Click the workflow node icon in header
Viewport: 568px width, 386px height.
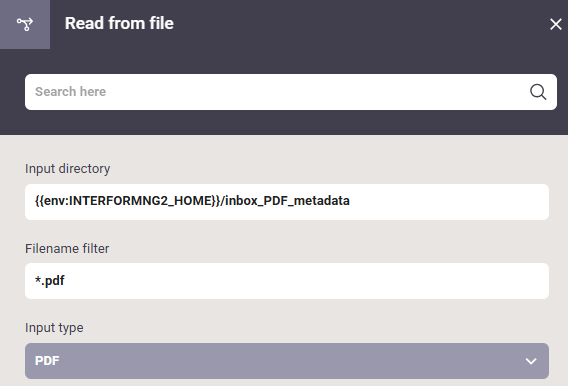point(25,24)
